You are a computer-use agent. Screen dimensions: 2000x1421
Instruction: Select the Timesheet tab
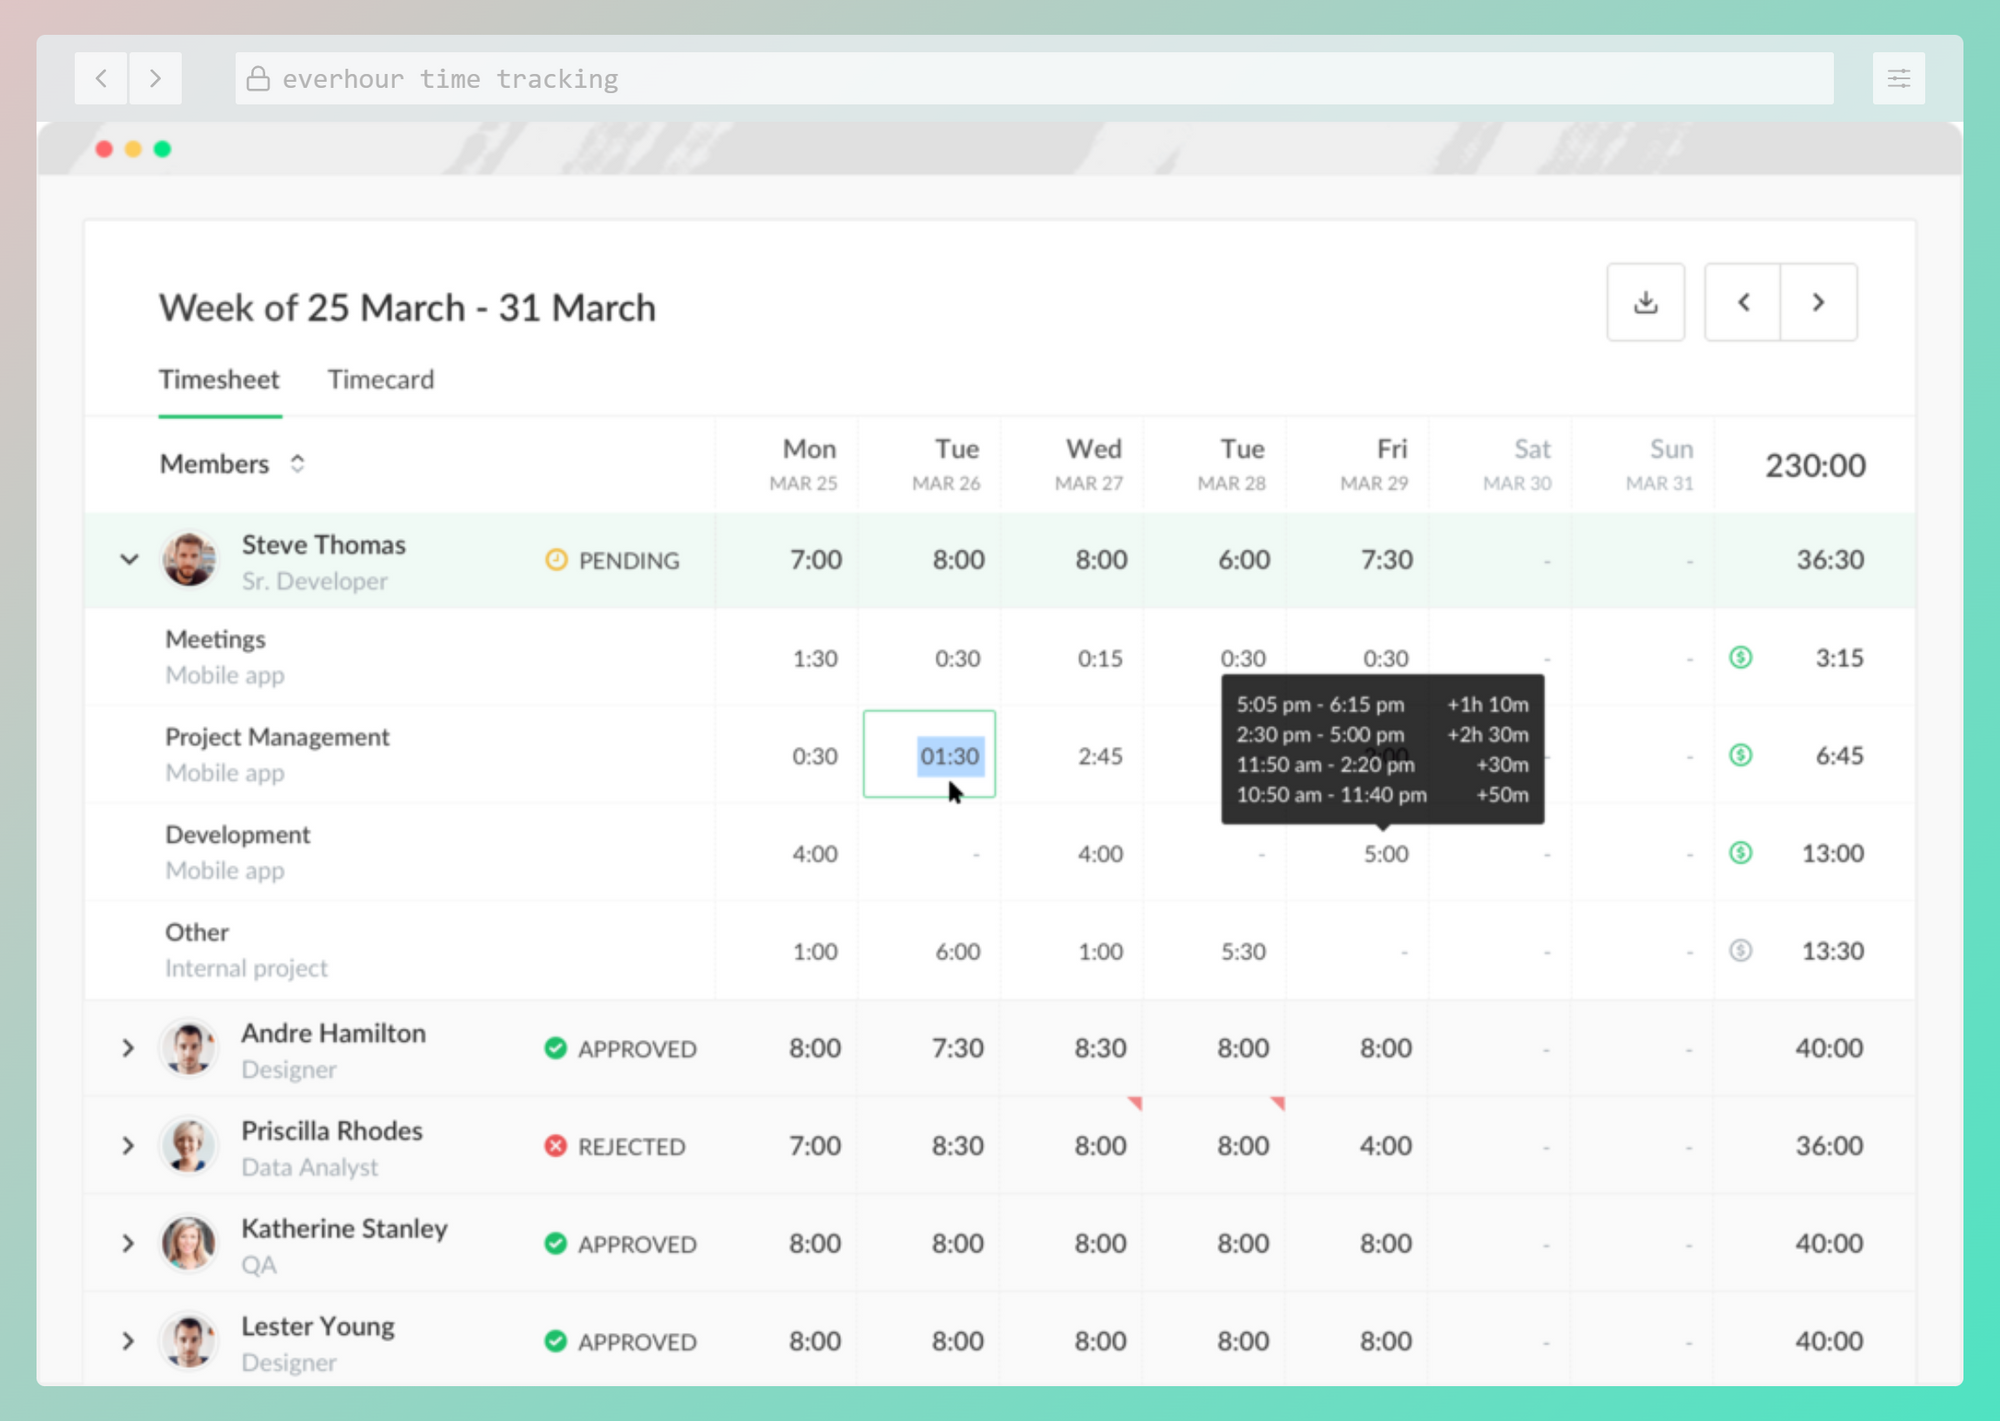click(x=220, y=380)
